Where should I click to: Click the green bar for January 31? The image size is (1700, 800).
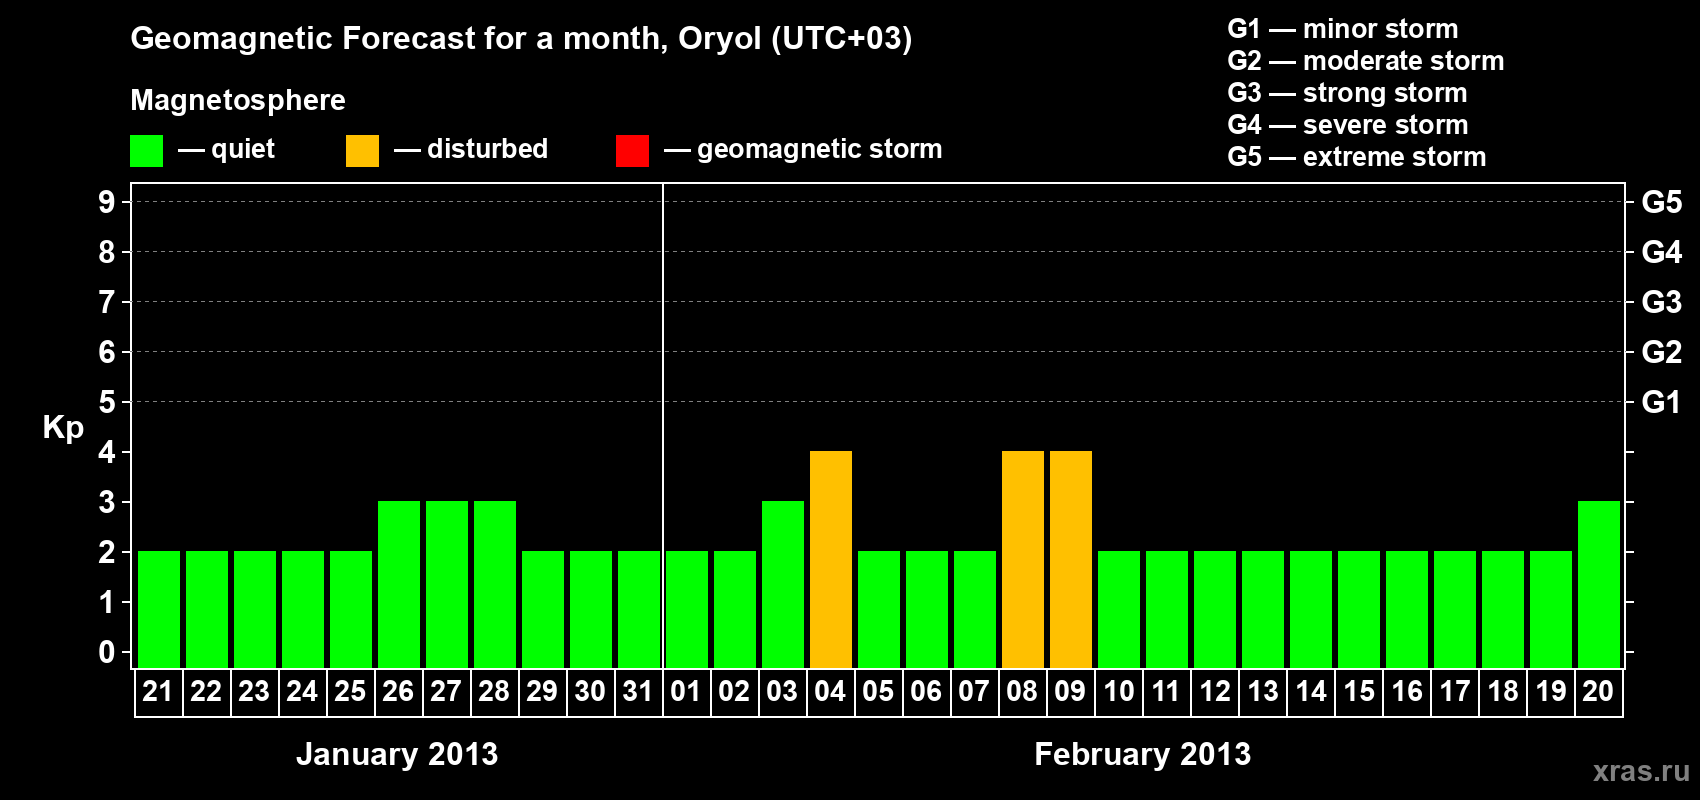(x=639, y=609)
